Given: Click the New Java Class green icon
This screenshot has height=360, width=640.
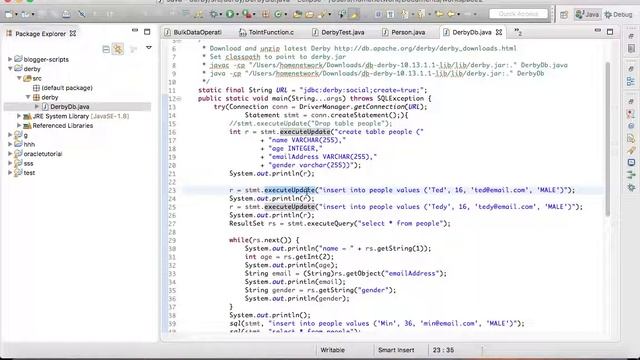Looking at the screenshot, I should (278, 14).
